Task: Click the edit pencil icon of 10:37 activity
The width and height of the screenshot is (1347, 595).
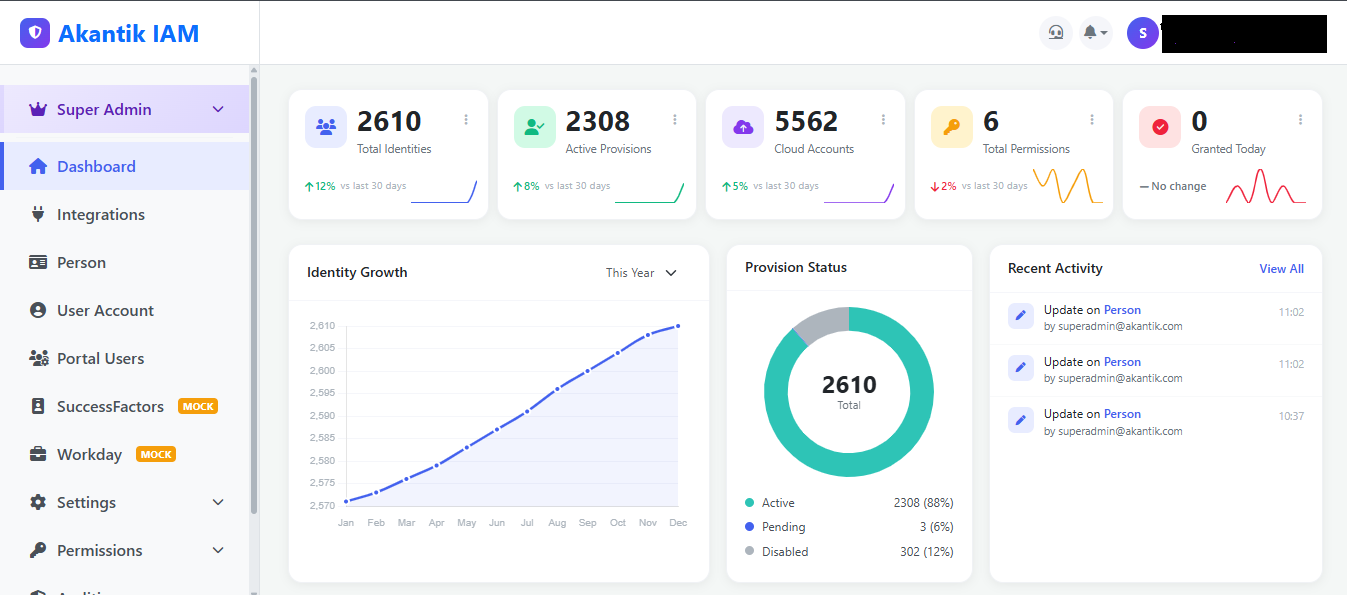Action: coord(1021,419)
